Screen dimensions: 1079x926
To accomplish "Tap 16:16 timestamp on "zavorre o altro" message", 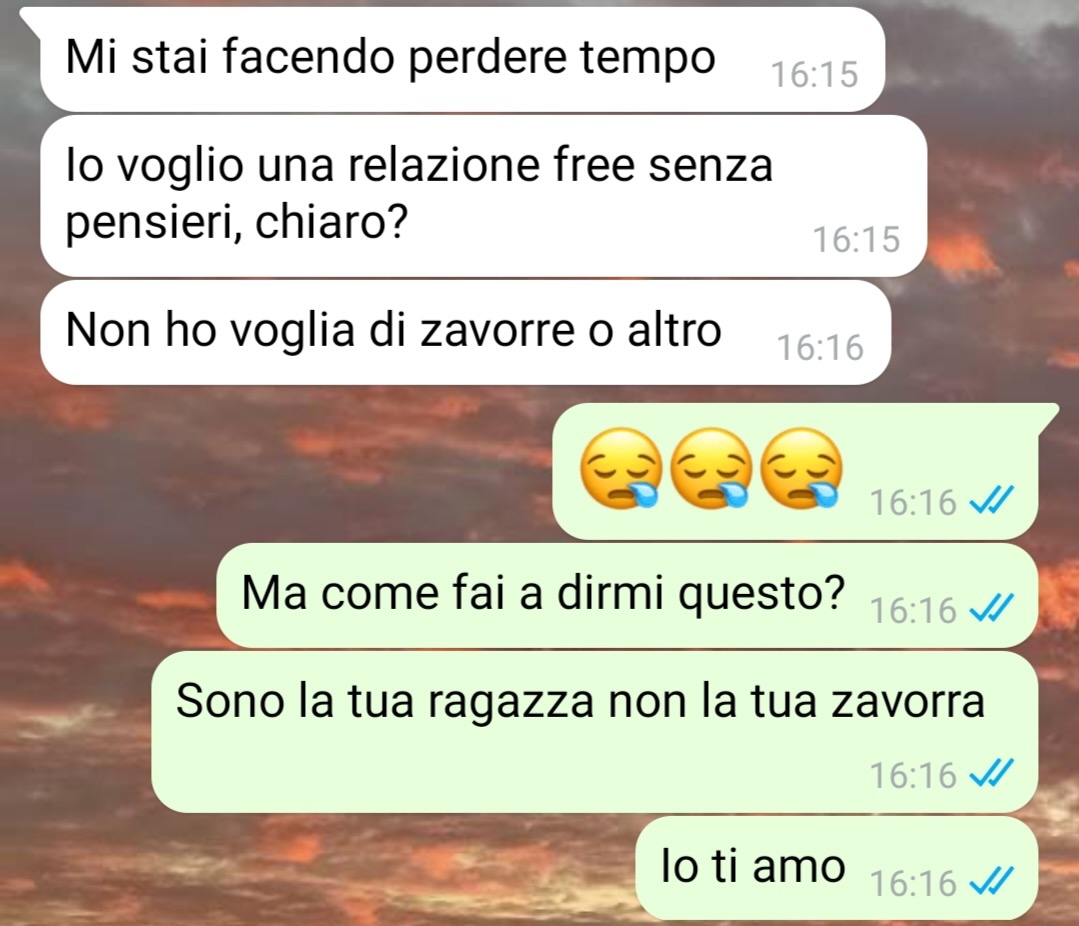I will [x=820, y=347].
